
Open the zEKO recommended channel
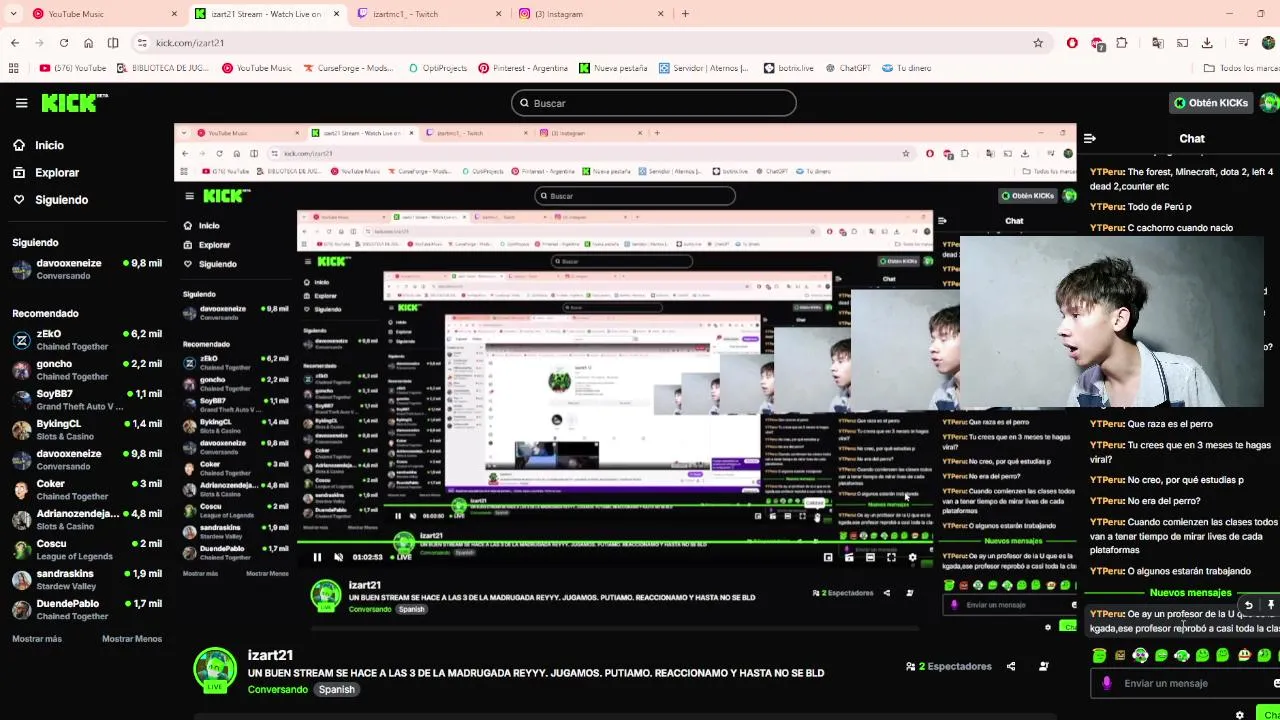click(86, 339)
